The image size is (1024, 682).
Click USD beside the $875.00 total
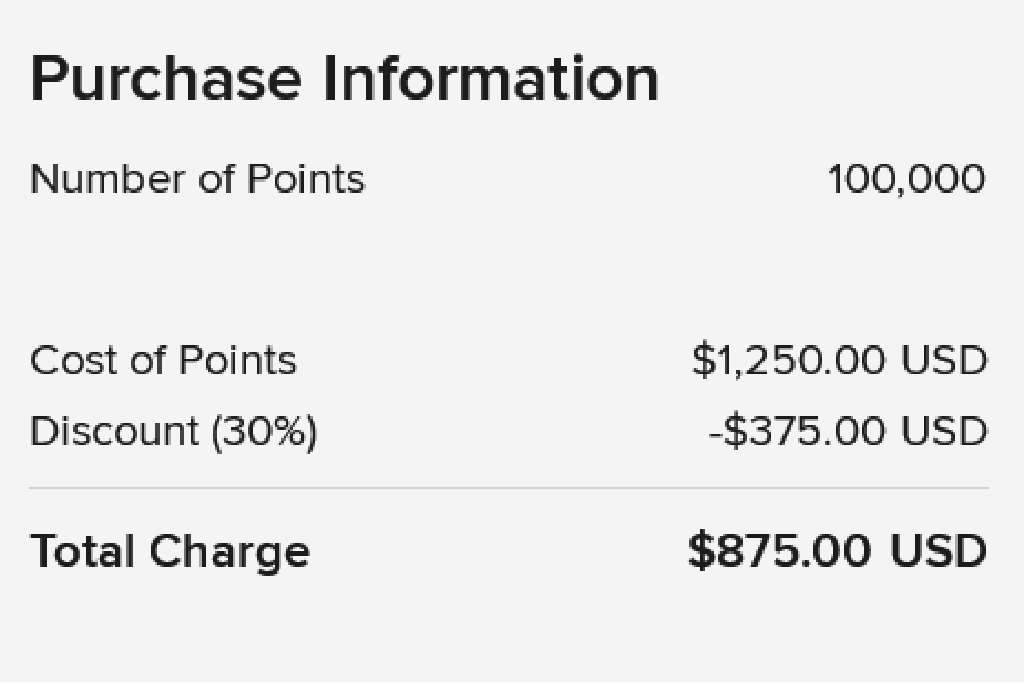coord(938,552)
